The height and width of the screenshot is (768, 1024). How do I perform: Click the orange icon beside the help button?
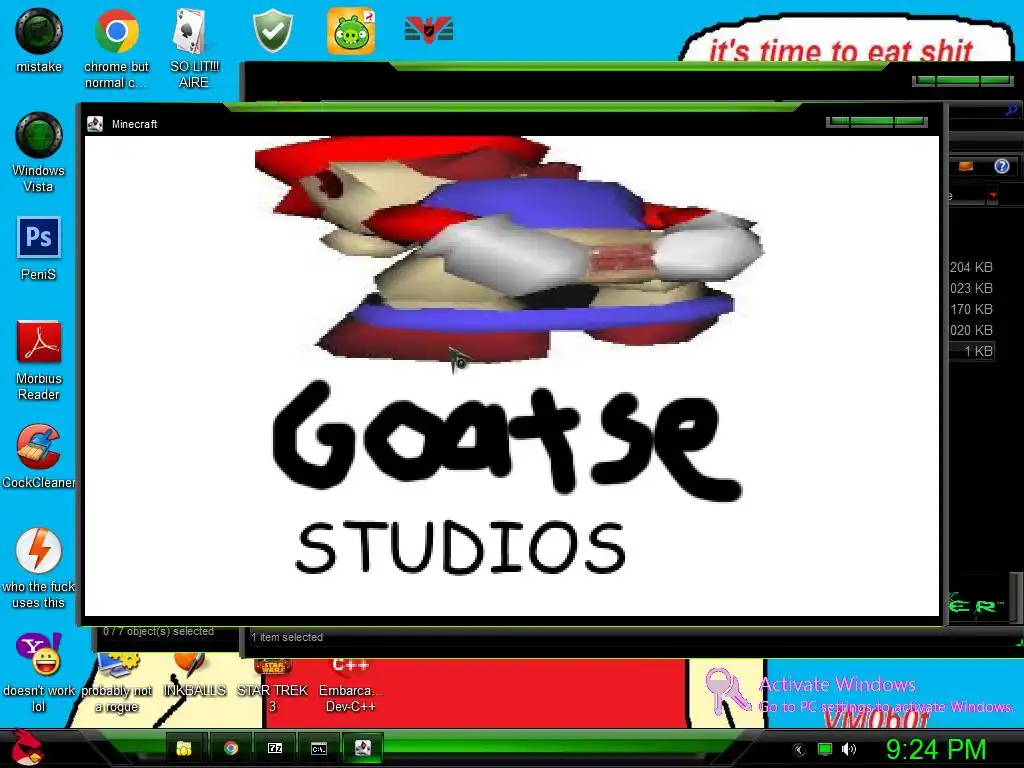(966, 167)
